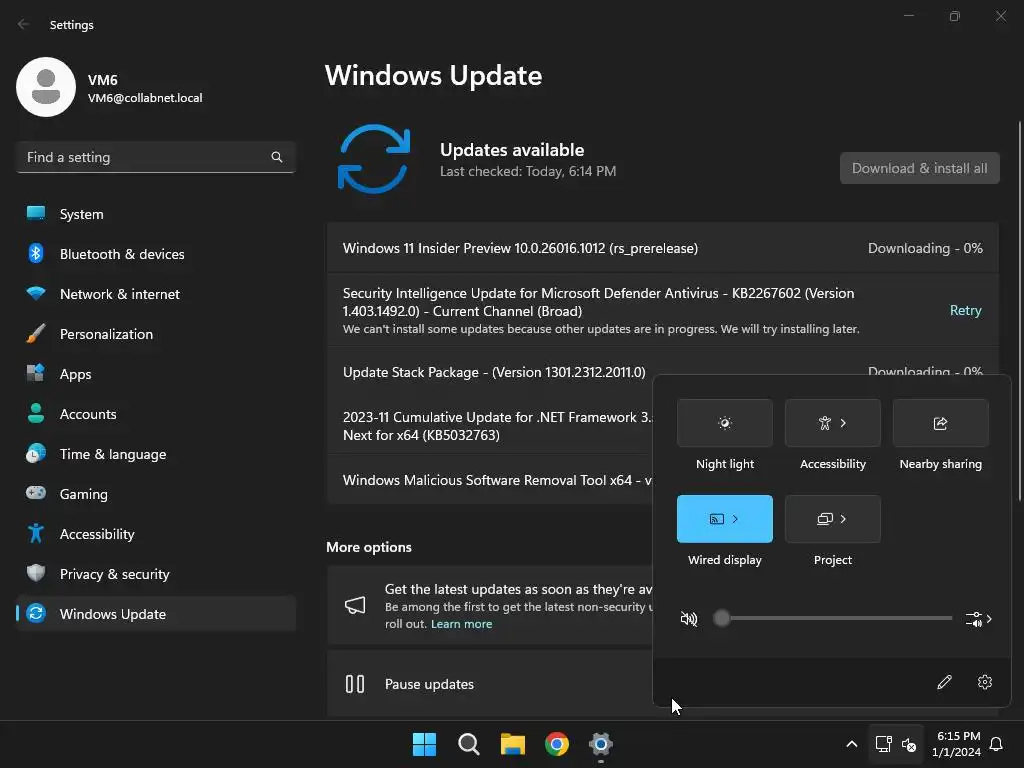Click the pause bars icon

(355, 684)
